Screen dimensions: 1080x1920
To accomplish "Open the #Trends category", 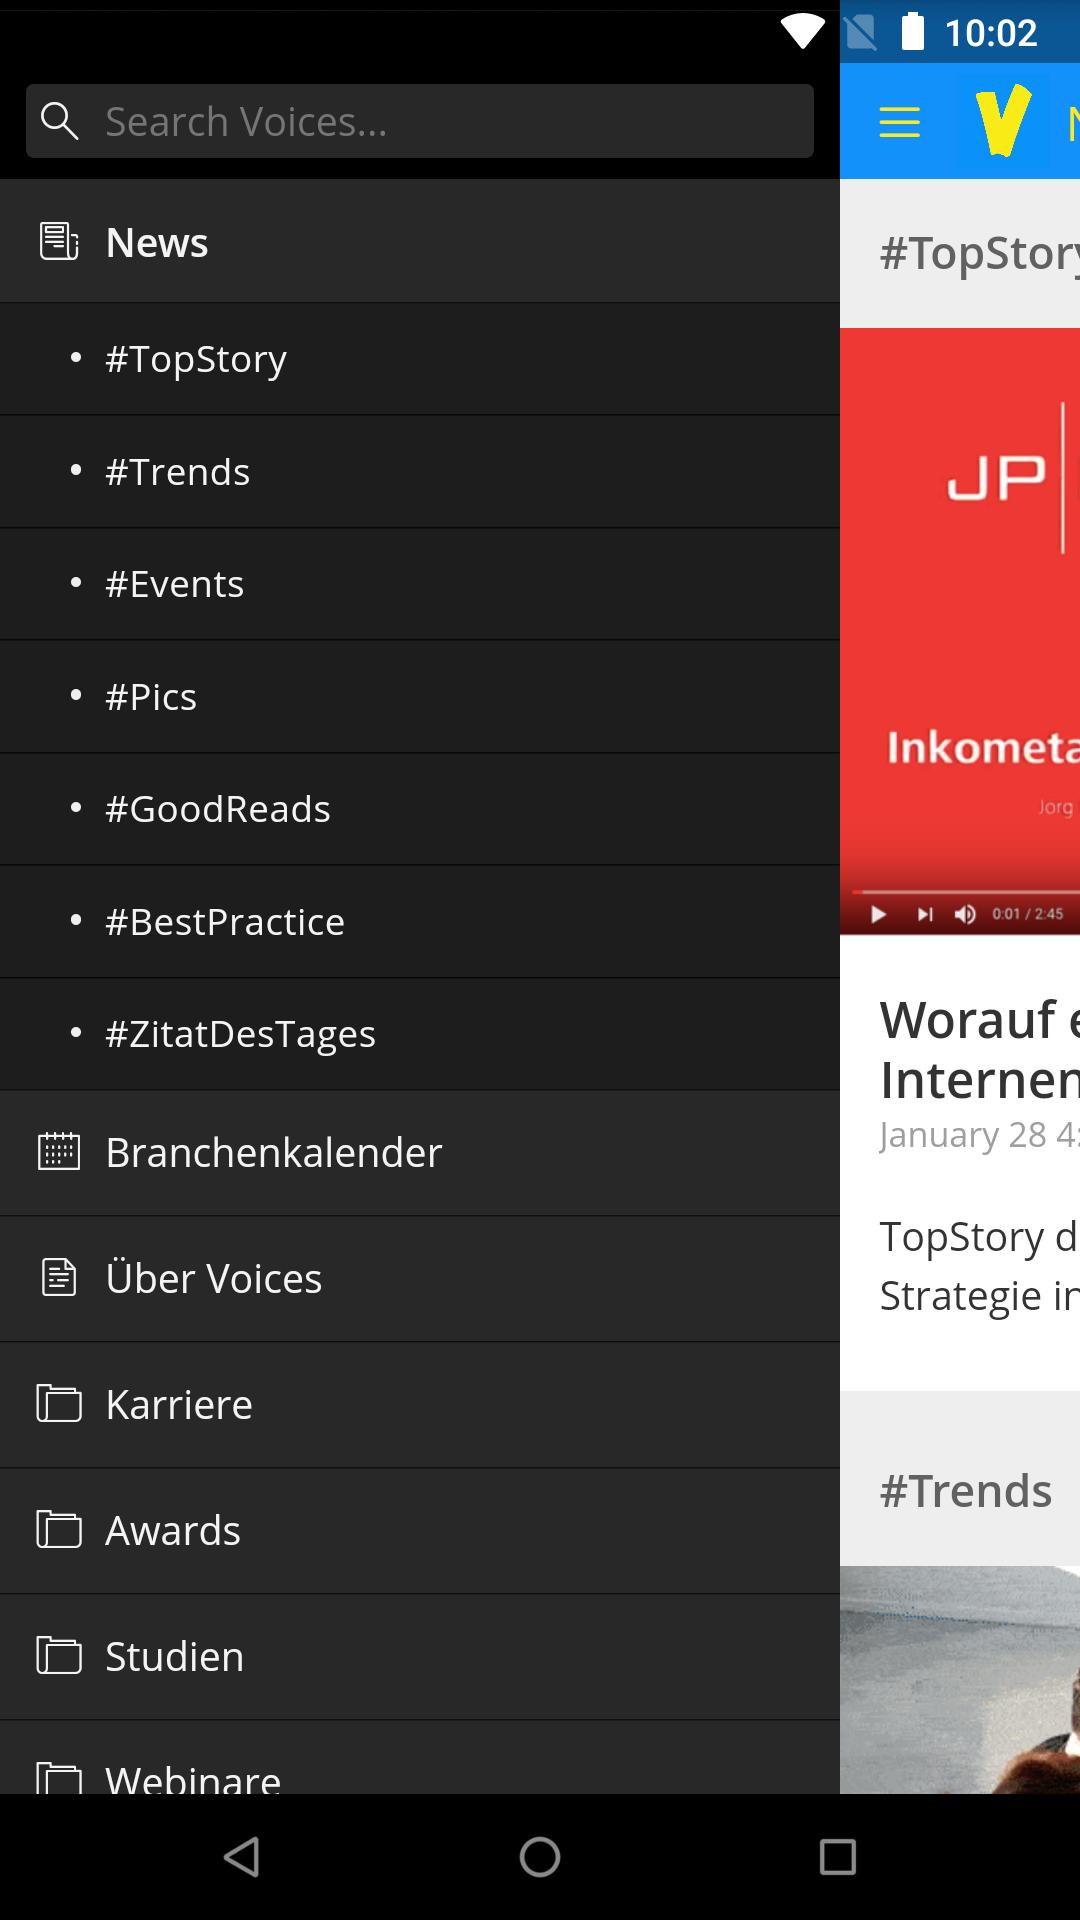I will (420, 472).
